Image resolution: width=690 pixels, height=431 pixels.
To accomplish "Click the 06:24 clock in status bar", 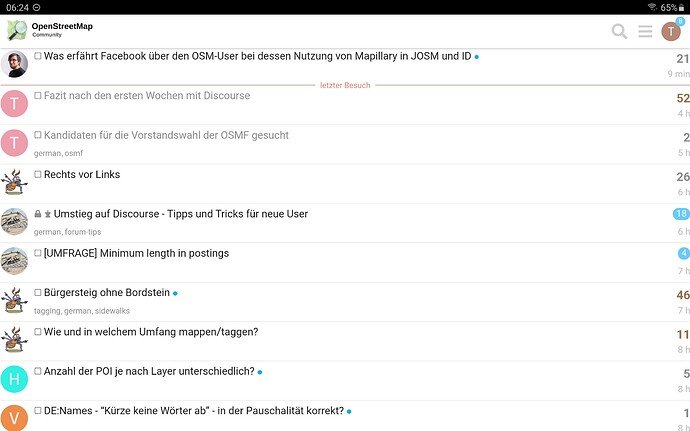I will 17,7.
